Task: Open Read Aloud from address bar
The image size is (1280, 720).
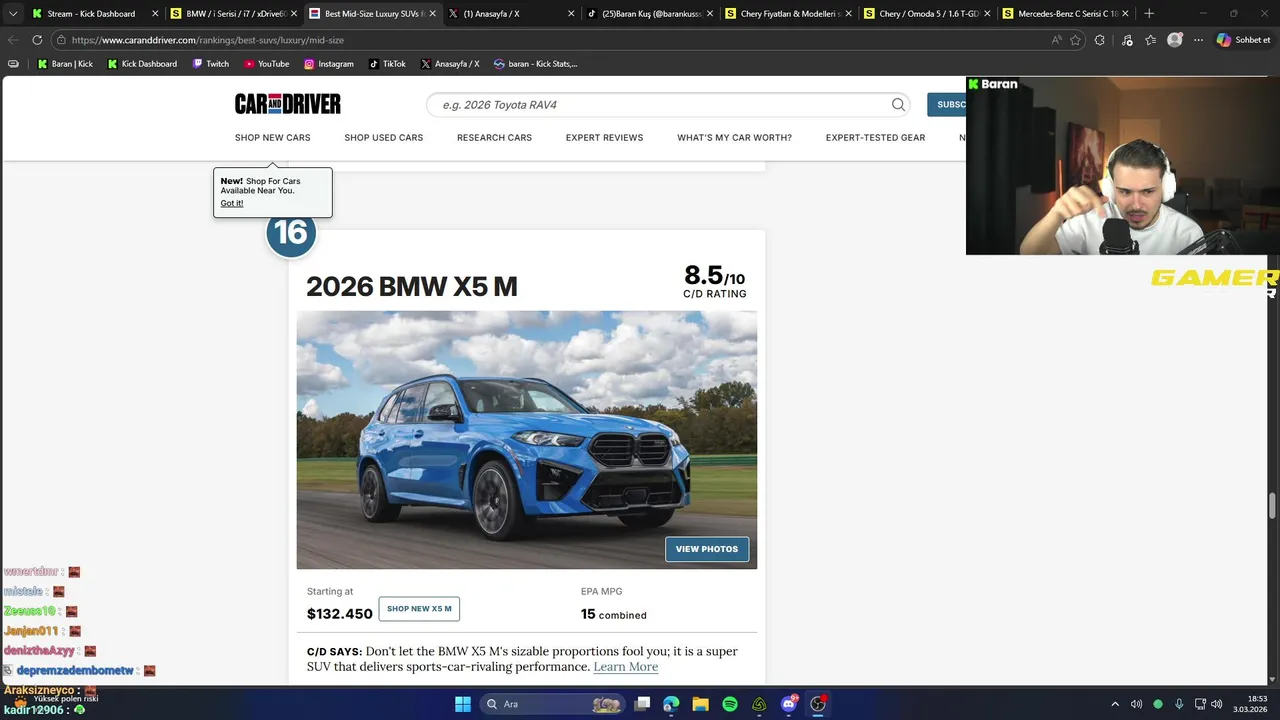Action: click(1056, 40)
